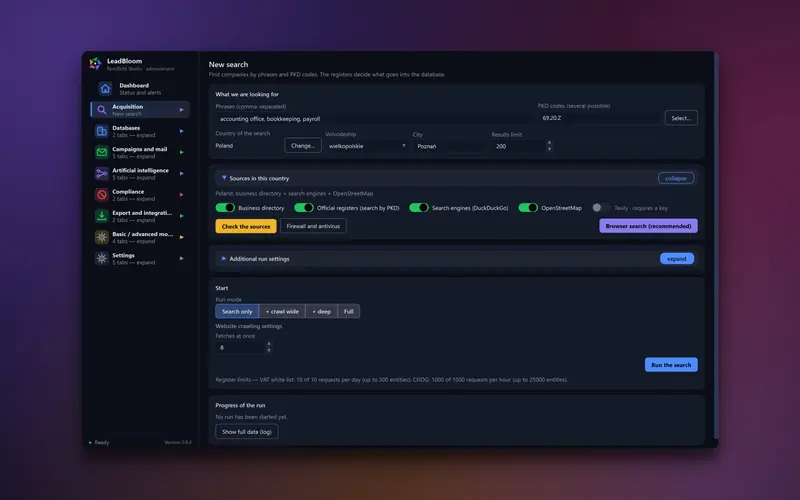Collapse the Sources in this country section
Viewport: 800px width, 500px height.
coord(676,178)
